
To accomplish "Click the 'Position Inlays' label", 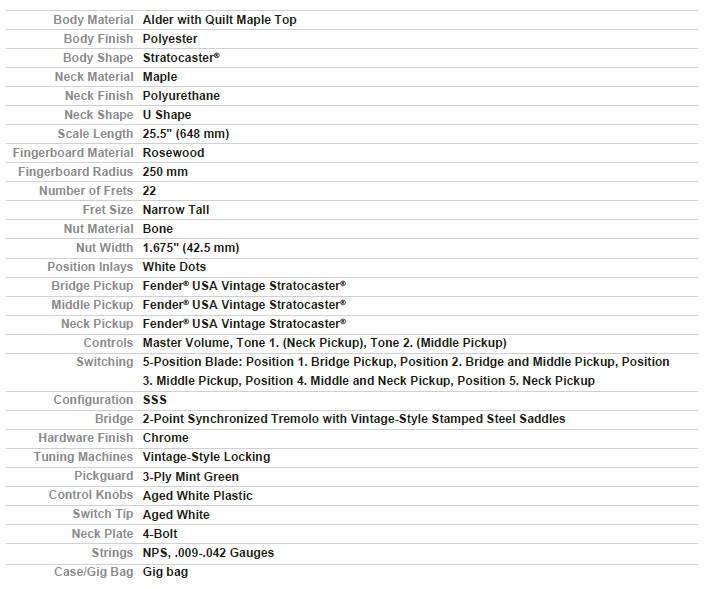I will pos(90,268).
